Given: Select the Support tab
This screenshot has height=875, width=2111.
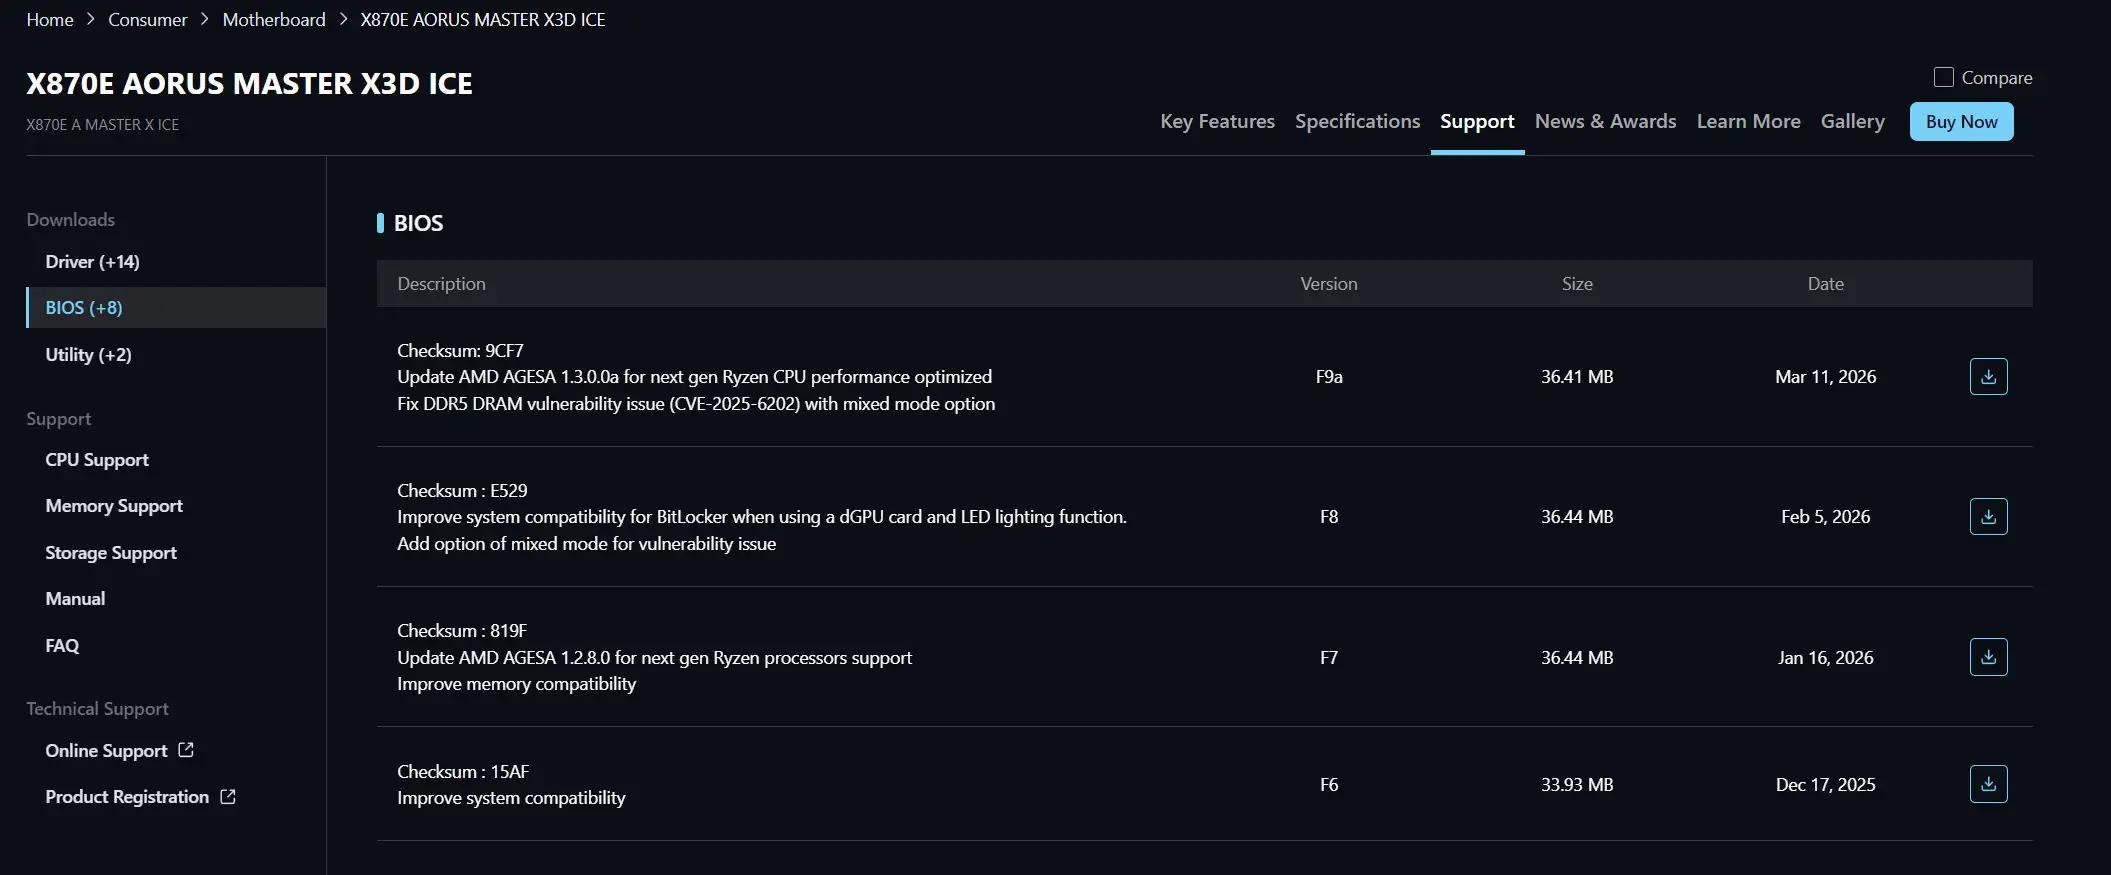Looking at the screenshot, I should click(x=1477, y=121).
